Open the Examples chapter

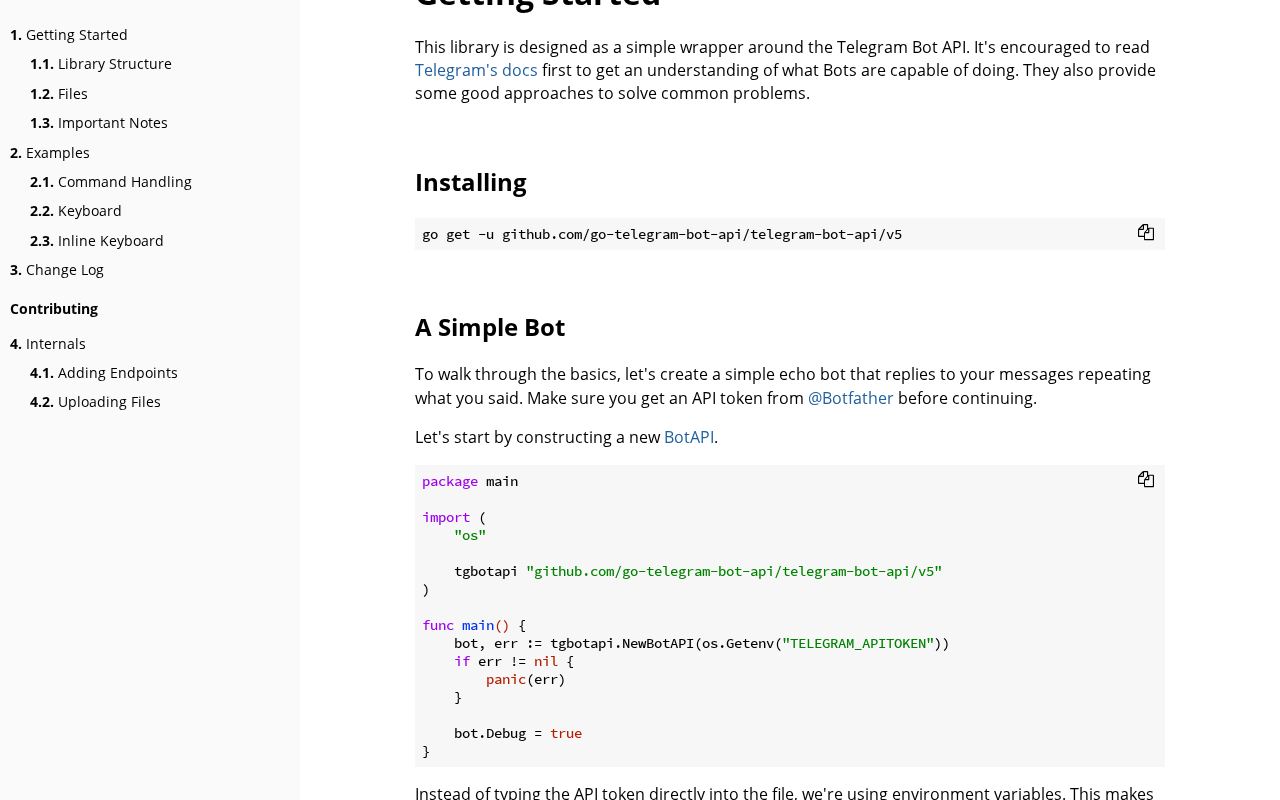click(x=50, y=153)
